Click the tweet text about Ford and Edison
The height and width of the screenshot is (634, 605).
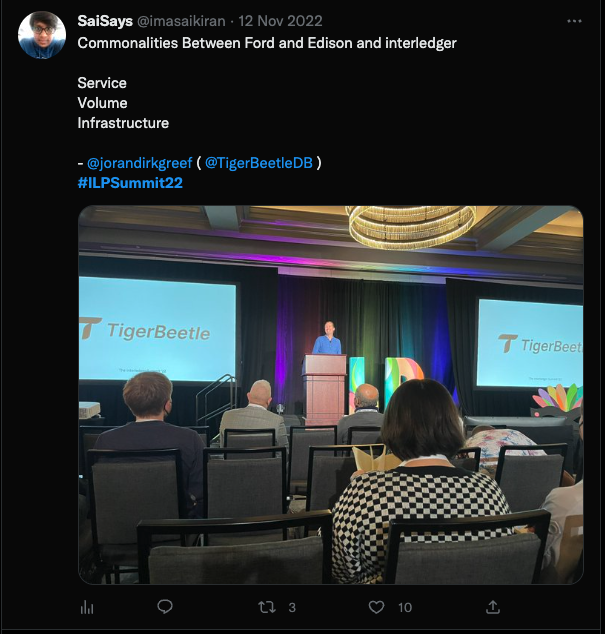(267, 43)
